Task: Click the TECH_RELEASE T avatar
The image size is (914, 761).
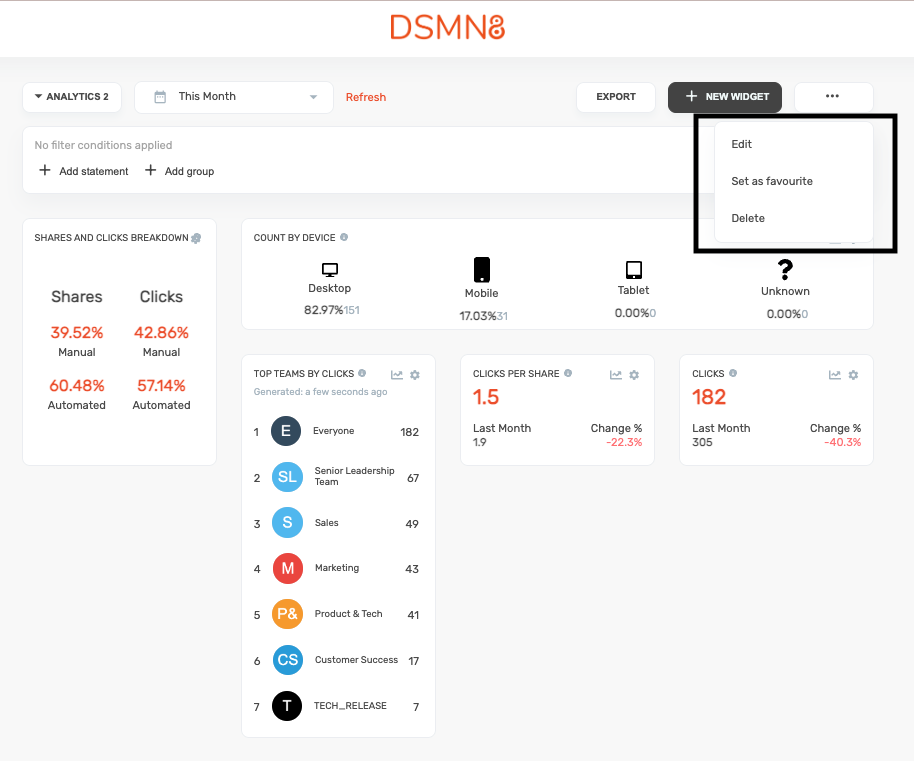Action: click(287, 706)
